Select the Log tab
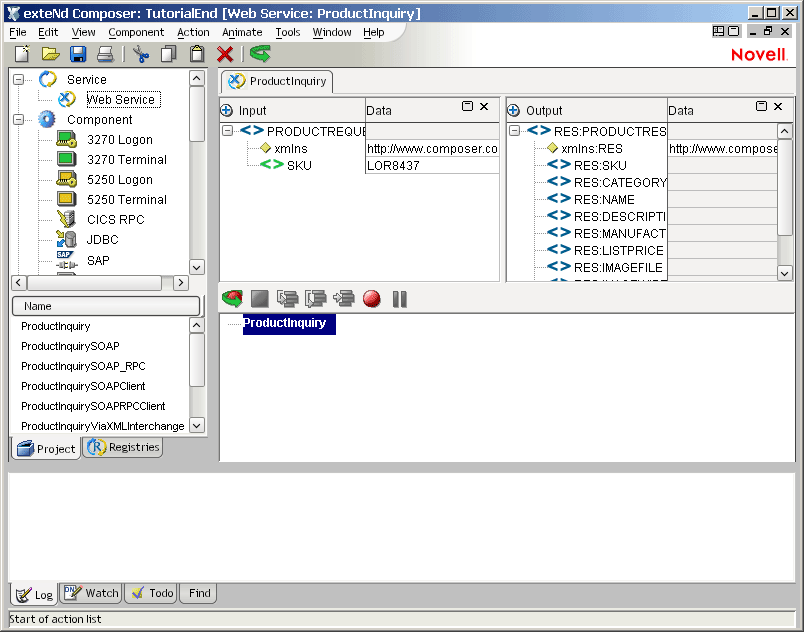The width and height of the screenshot is (804, 632). [34, 595]
